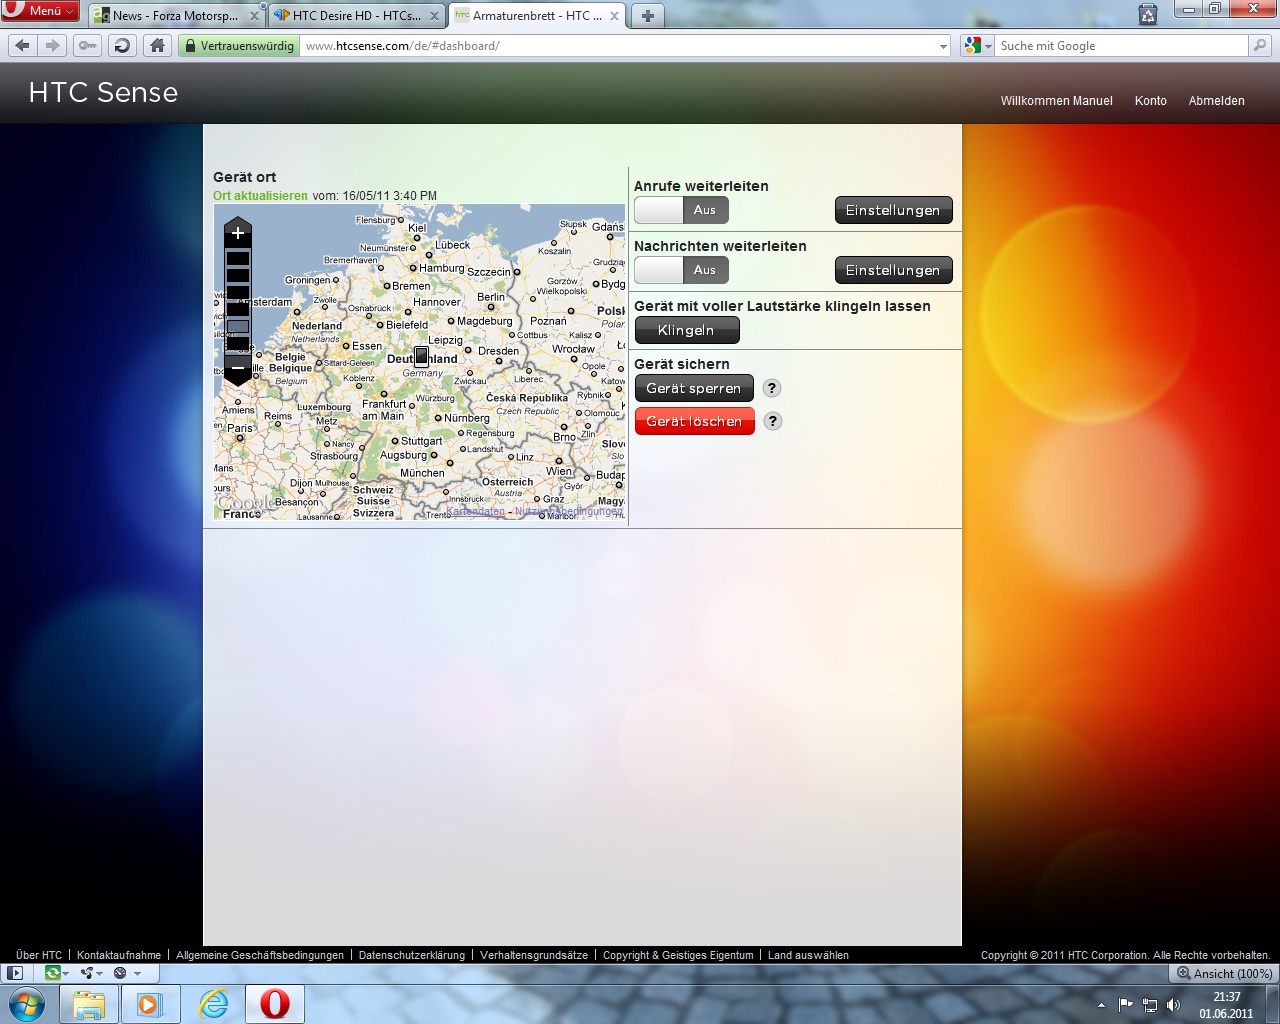
Task: Open Windows Explorer from the taskbar
Action: 89,1004
